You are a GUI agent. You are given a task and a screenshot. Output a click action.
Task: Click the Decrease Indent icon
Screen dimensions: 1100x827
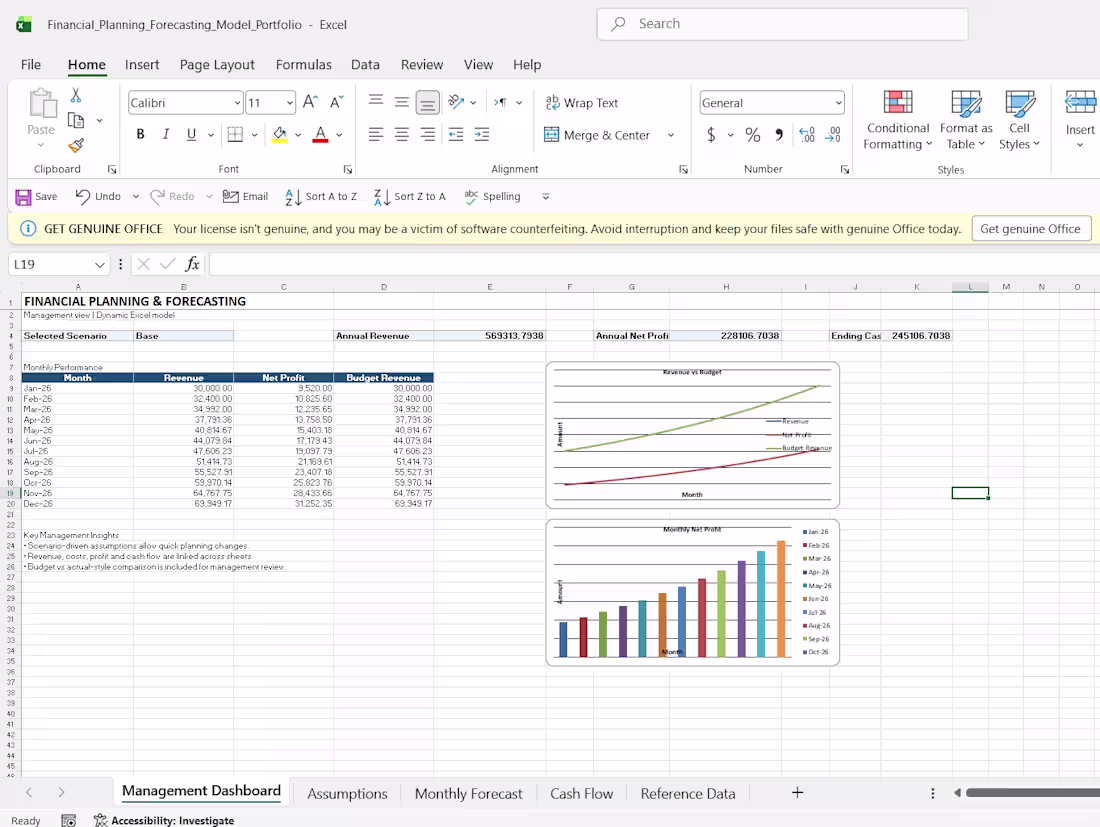(456, 134)
